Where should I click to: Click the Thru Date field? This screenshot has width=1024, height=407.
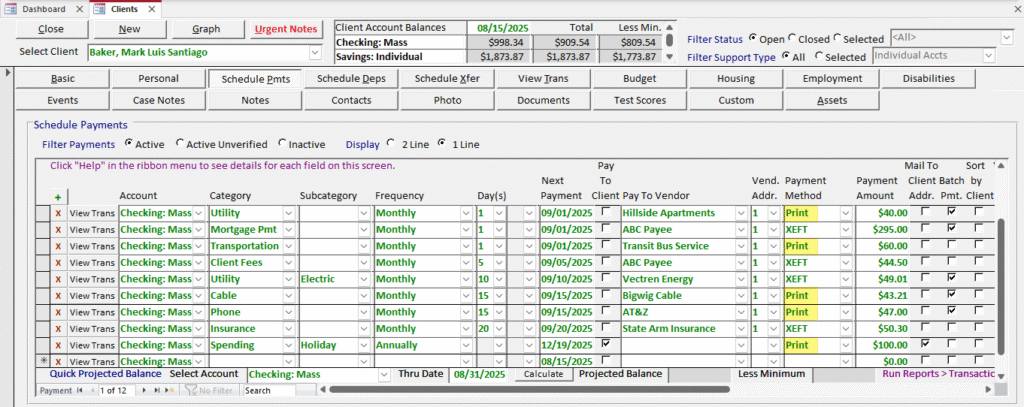point(478,374)
